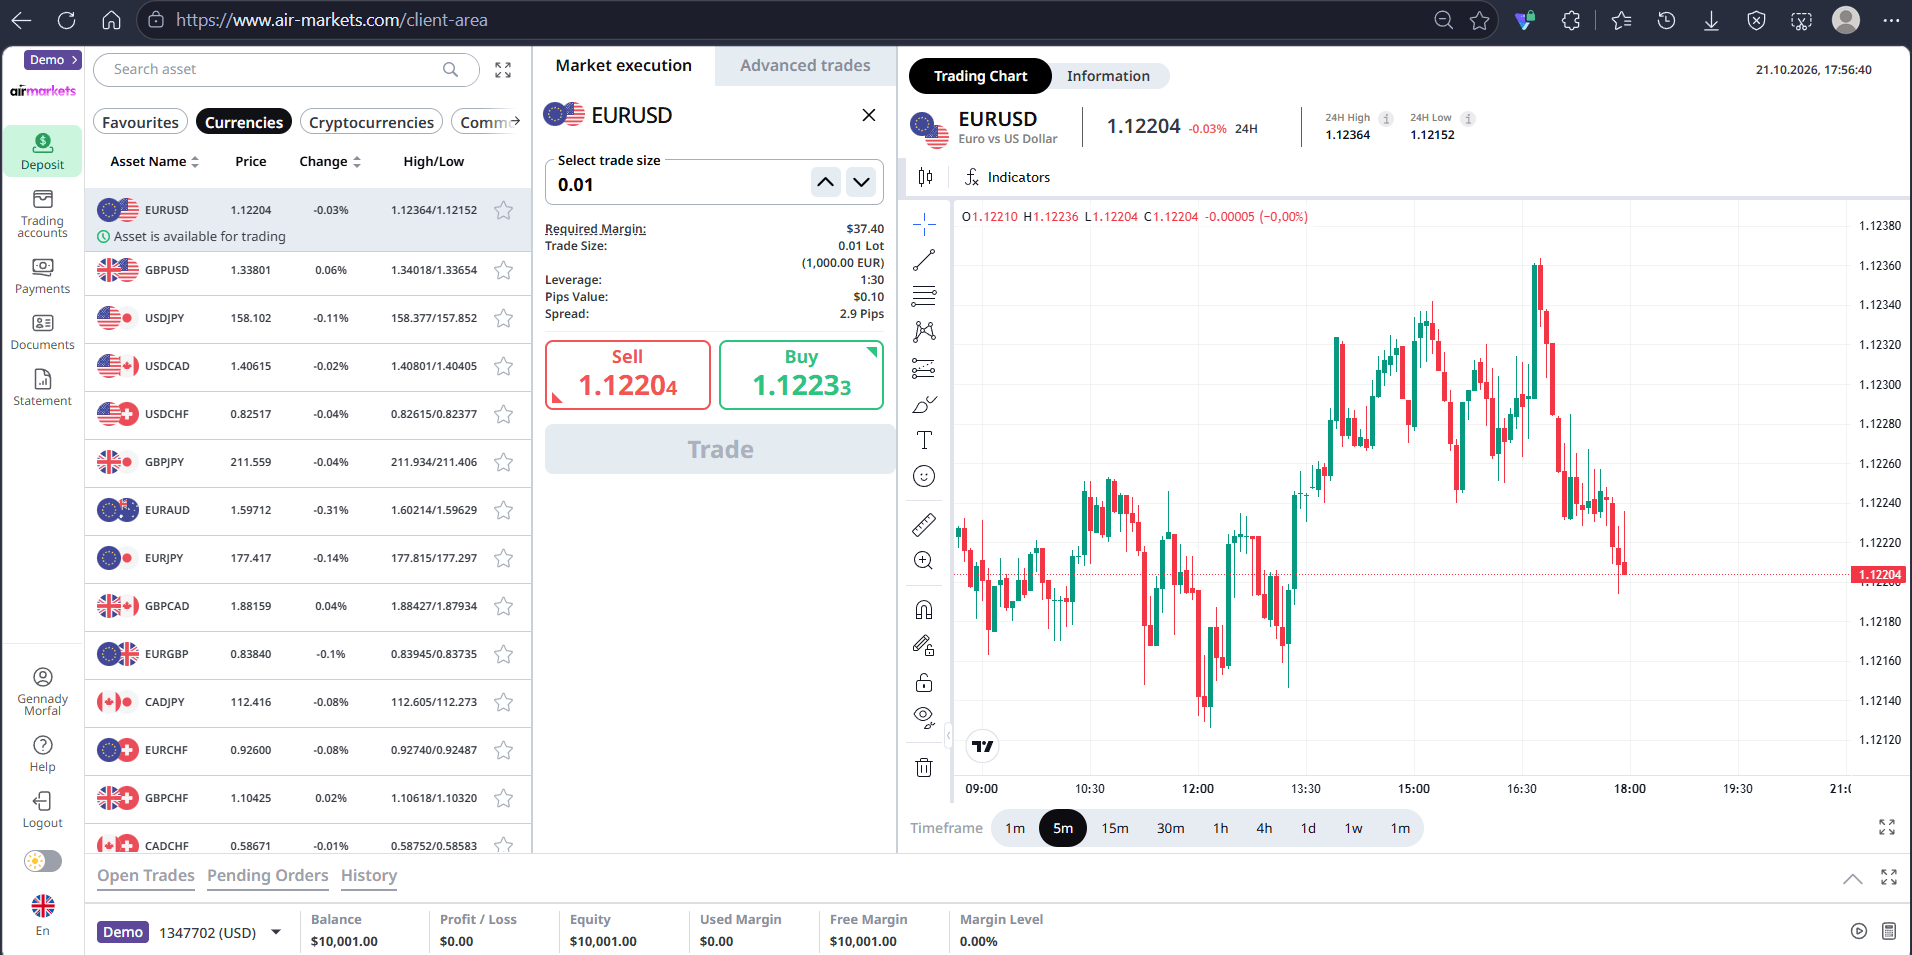This screenshot has height=955, width=1912.
Task: Lock all drawing tools
Action: [x=924, y=682]
